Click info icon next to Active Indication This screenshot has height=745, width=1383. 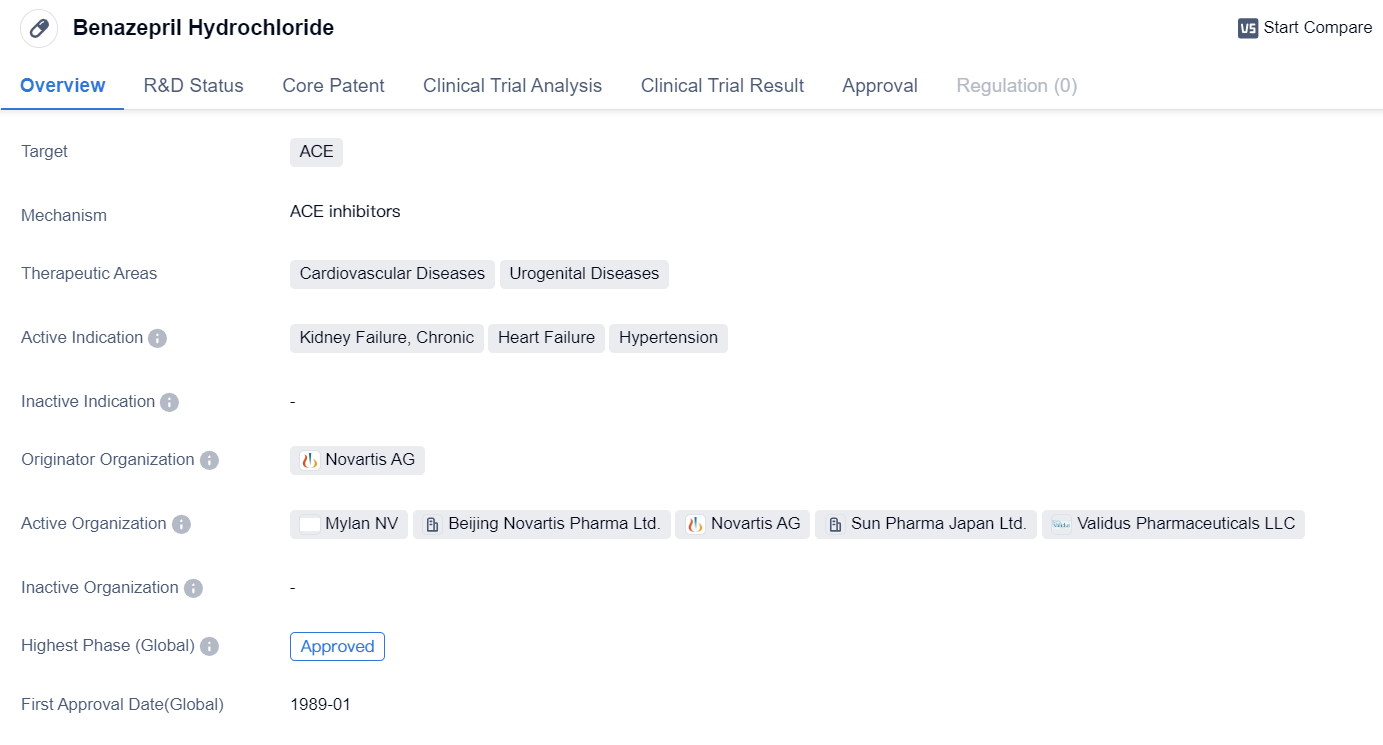pos(157,338)
